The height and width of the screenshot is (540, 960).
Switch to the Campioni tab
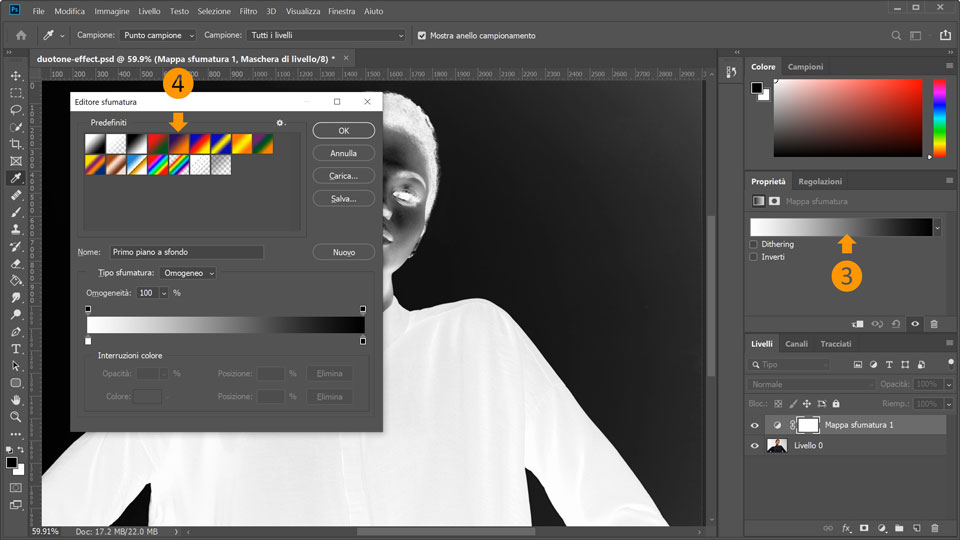[x=805, y=67]
